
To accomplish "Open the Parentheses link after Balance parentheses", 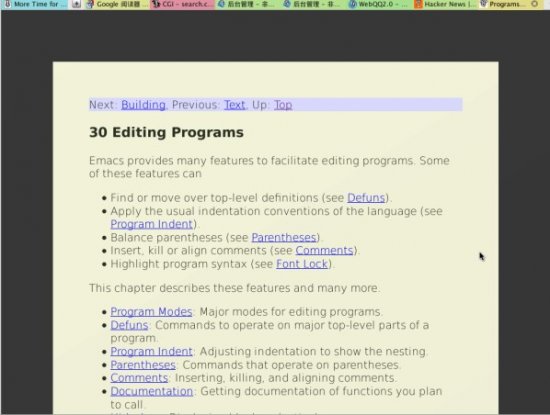I will point(284,237).
